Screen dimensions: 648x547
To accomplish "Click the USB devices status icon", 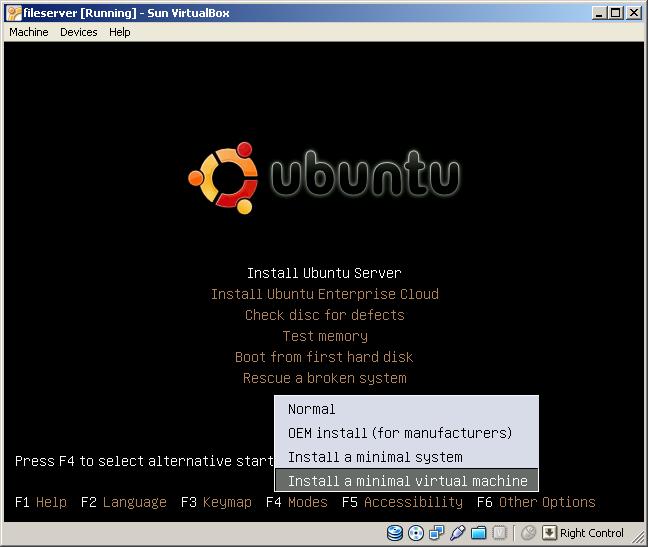I will tap(457, 533).
